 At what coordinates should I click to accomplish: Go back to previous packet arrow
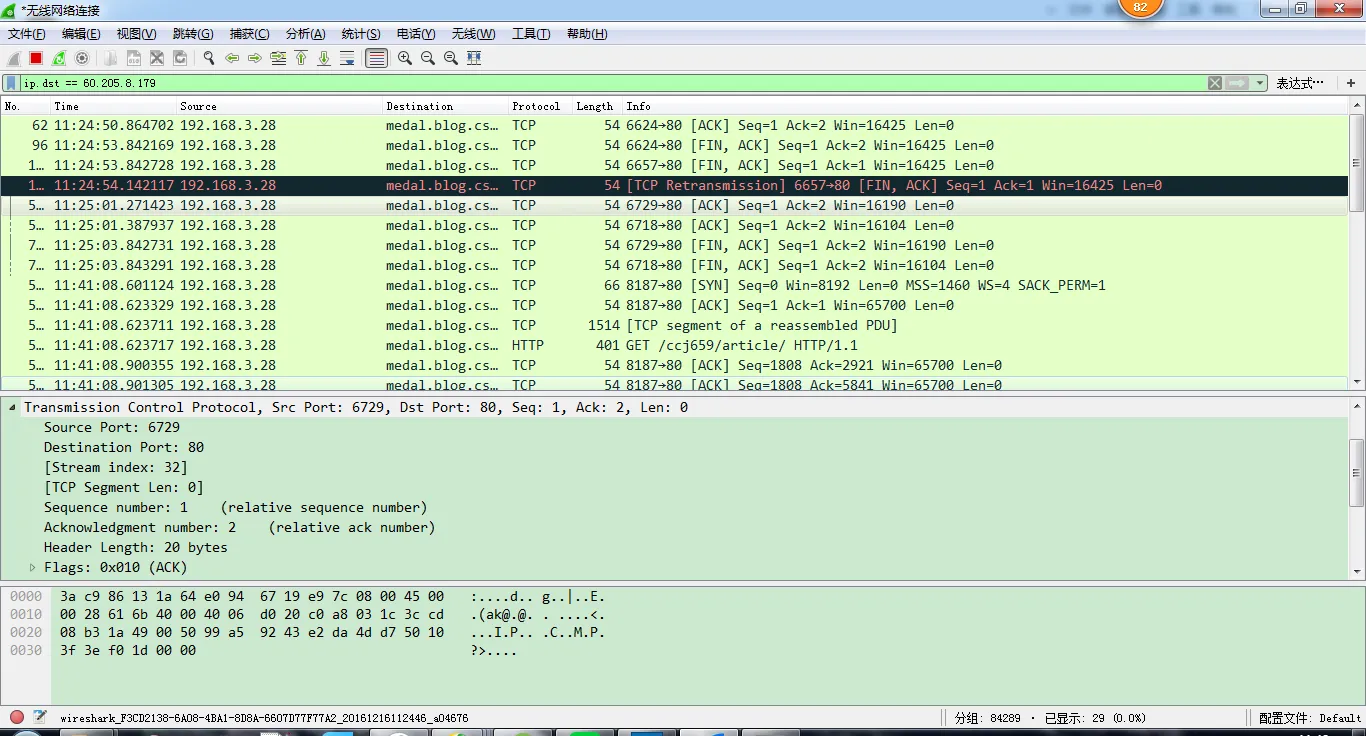click(232, 58)
